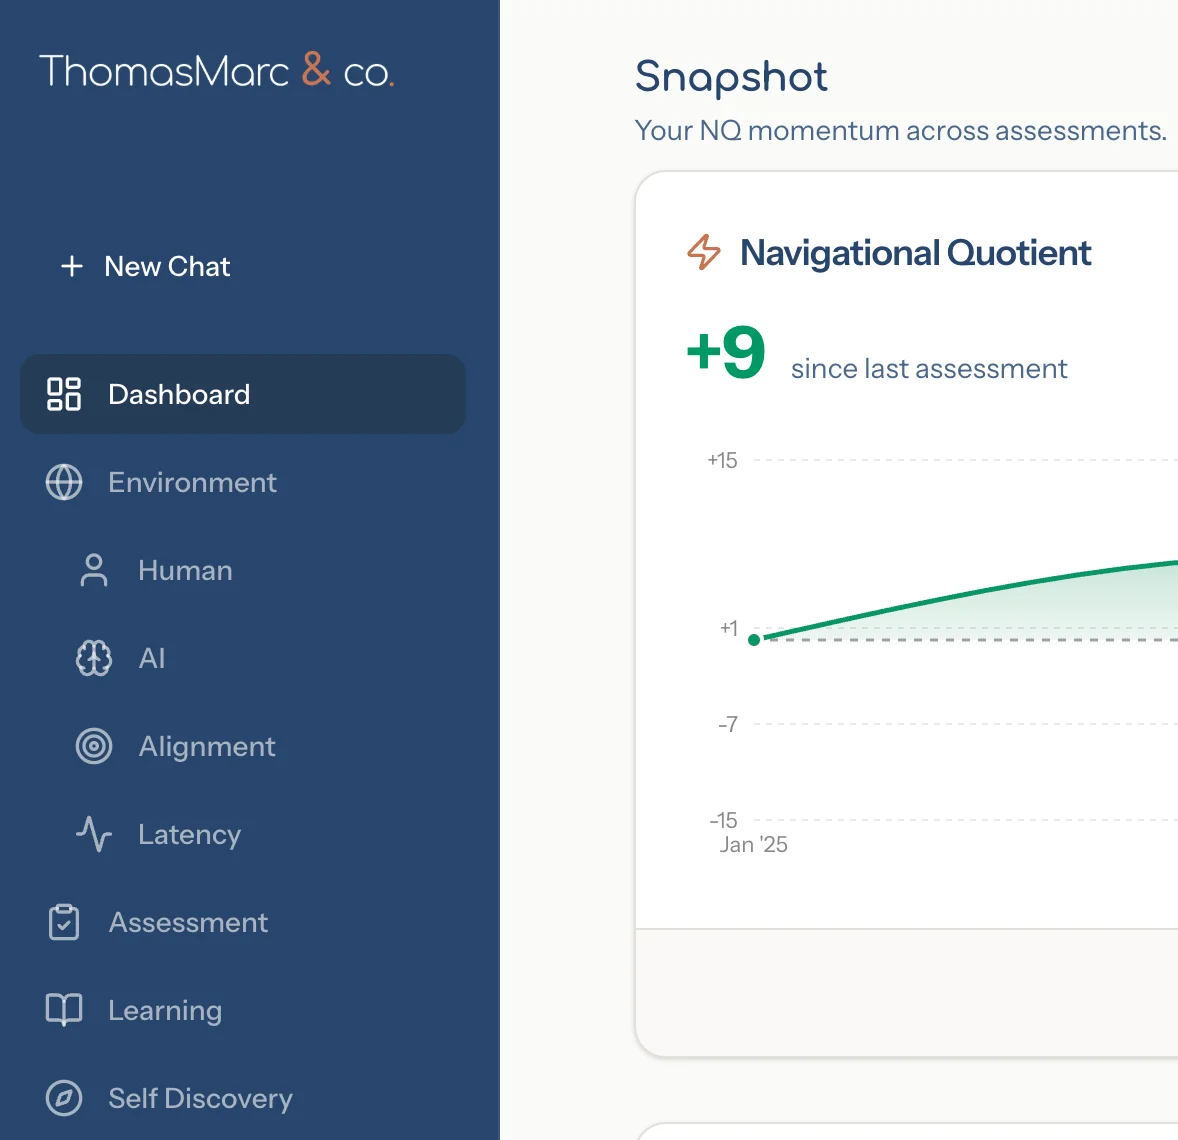Click the green data point on the chart
This screenshot has height=1140, width=1178.
coord(755,639)
